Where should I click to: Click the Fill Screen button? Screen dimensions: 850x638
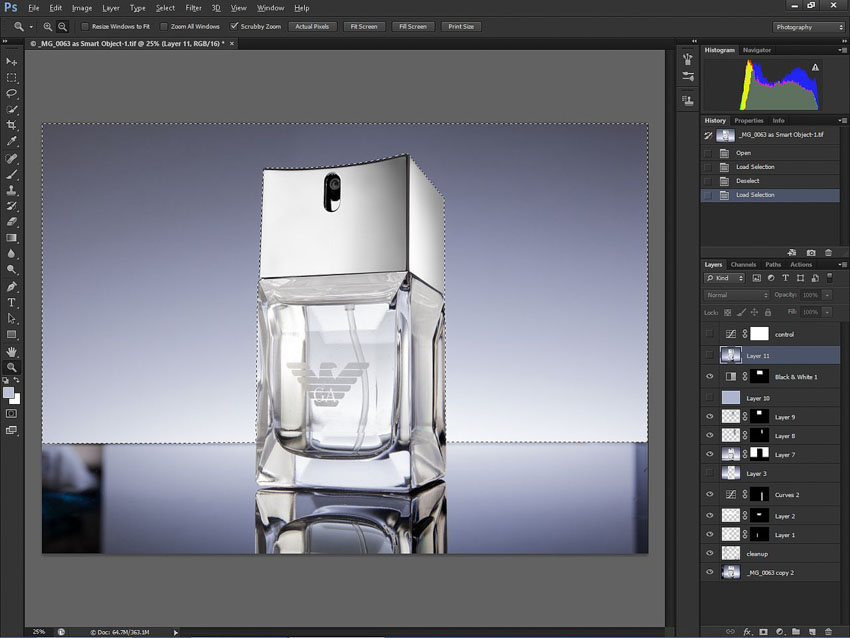tap(413, 27)
